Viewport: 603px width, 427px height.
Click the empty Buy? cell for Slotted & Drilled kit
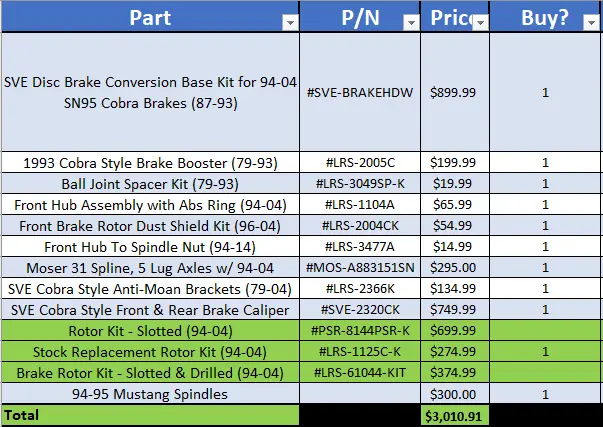click(545, 372)
